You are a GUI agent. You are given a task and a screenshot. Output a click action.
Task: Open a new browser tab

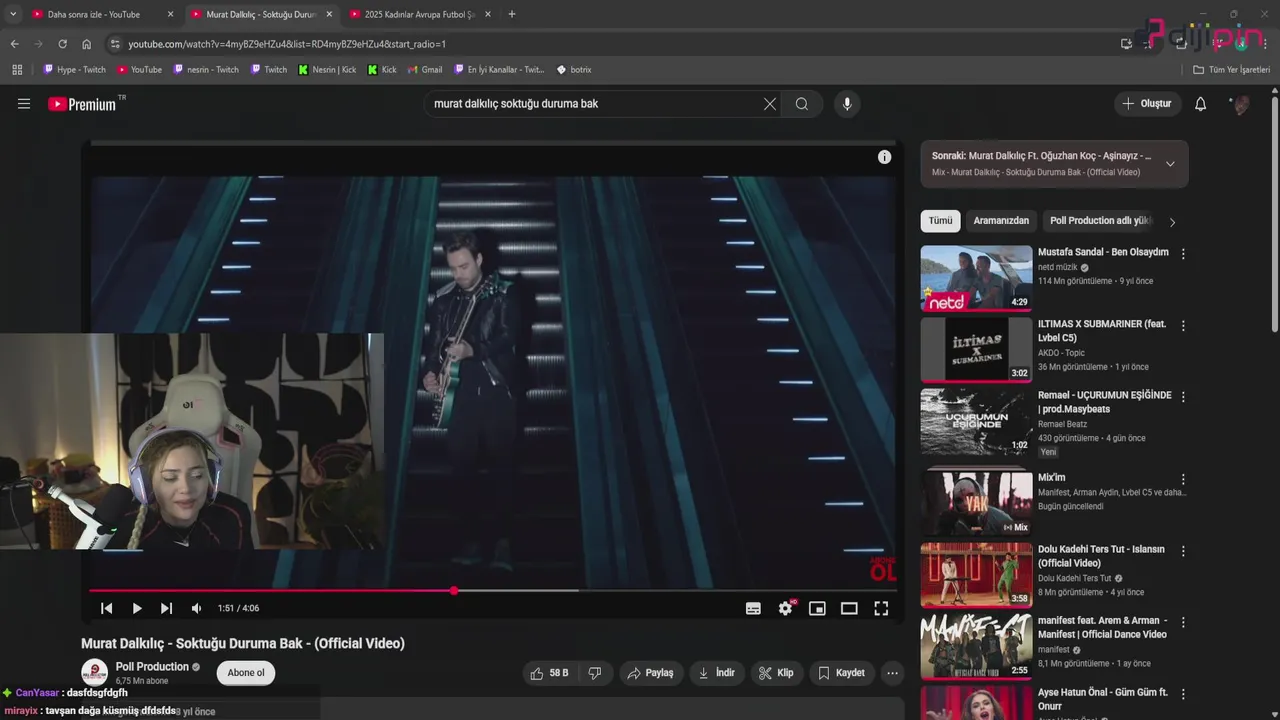click(512, 14)
